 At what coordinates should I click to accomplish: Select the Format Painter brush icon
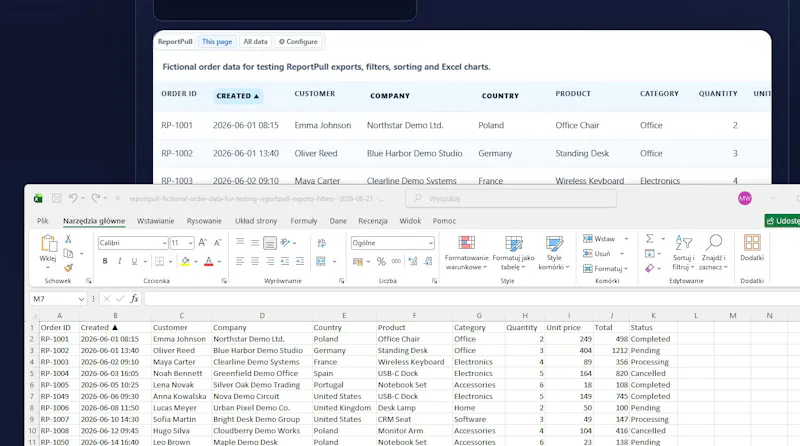click(68, 267)
